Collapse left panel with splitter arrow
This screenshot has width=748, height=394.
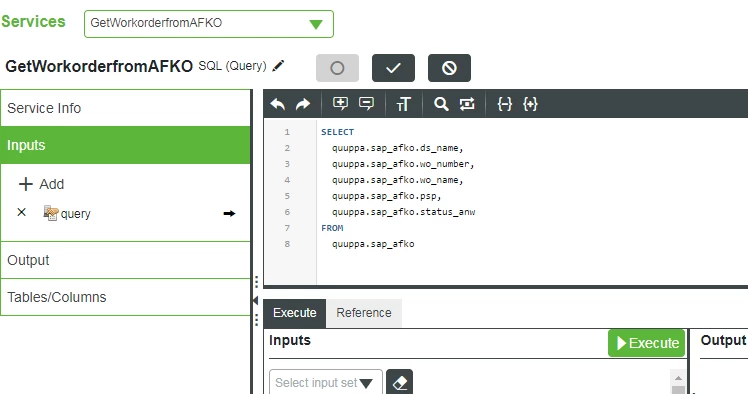point(255,301)
